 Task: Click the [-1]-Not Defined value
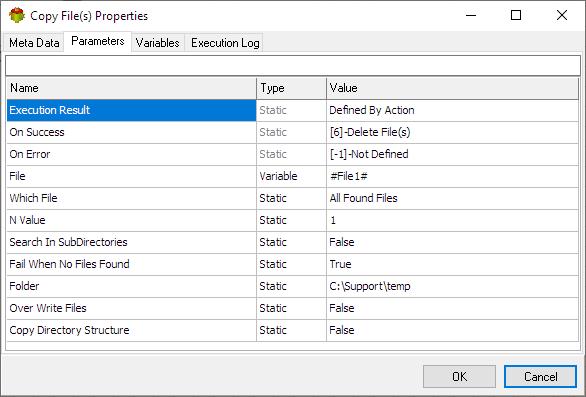(x=453, y=154)
